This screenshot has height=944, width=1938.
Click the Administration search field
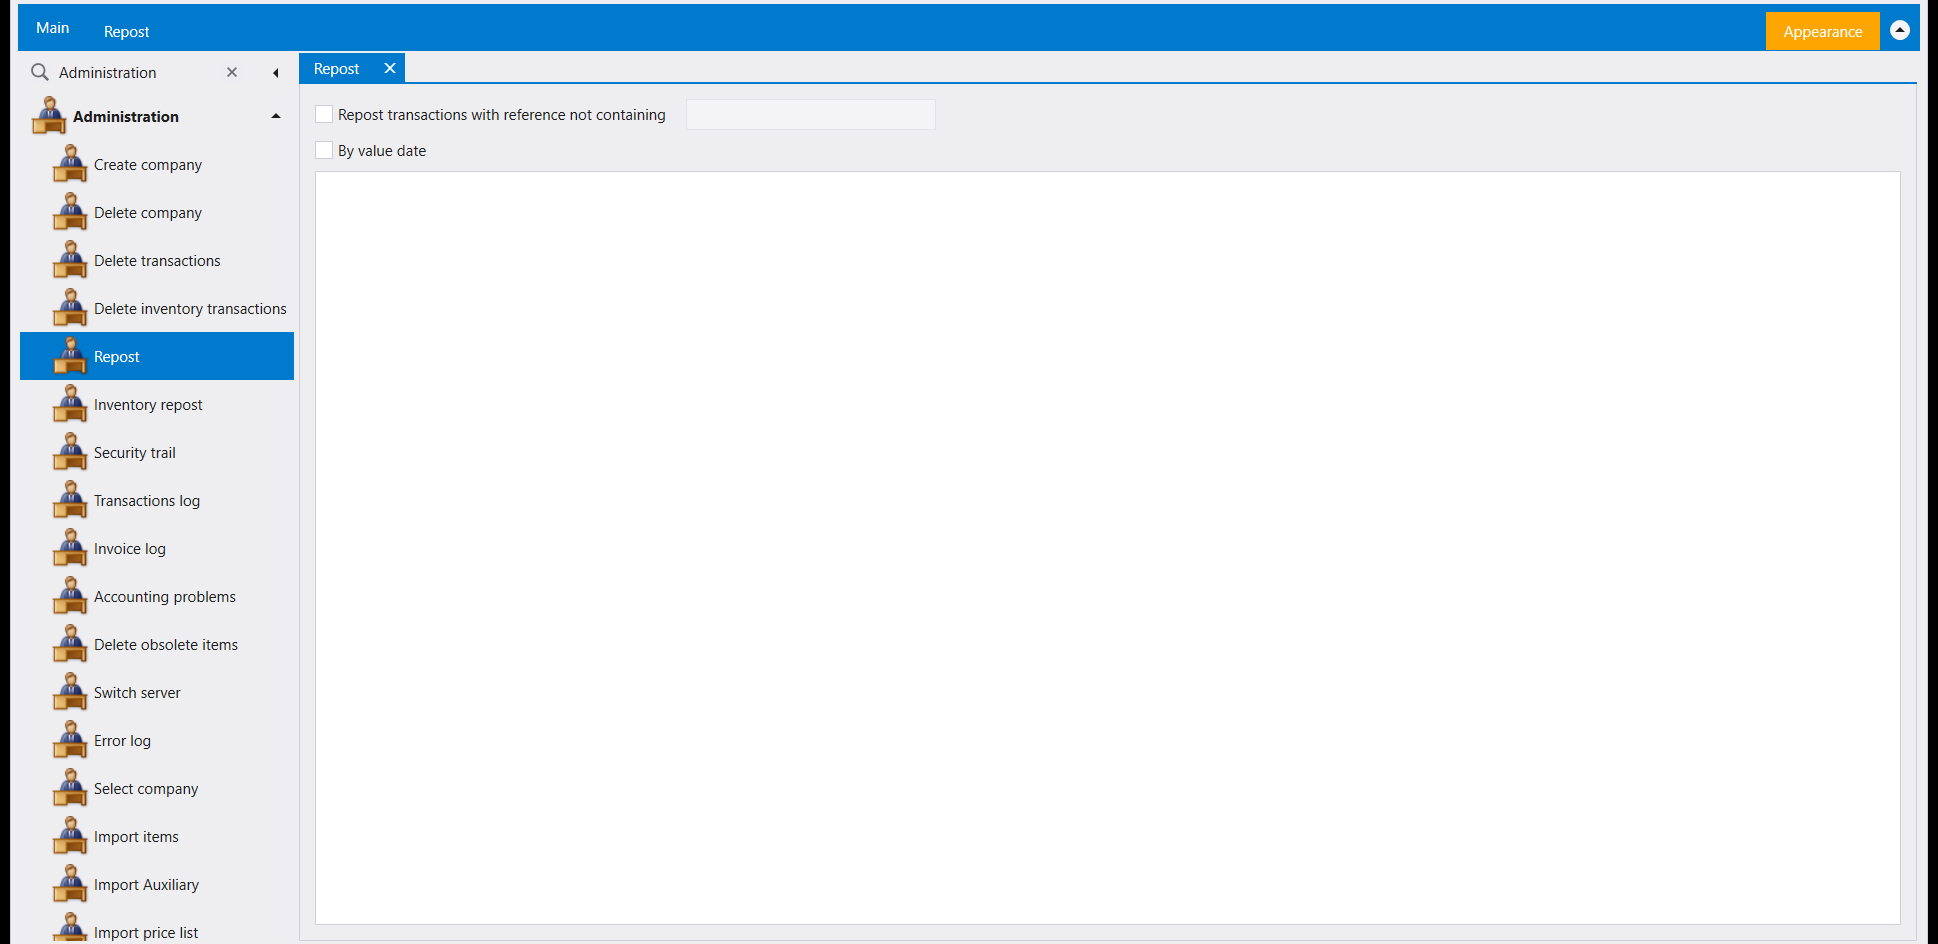pos(137,72)
